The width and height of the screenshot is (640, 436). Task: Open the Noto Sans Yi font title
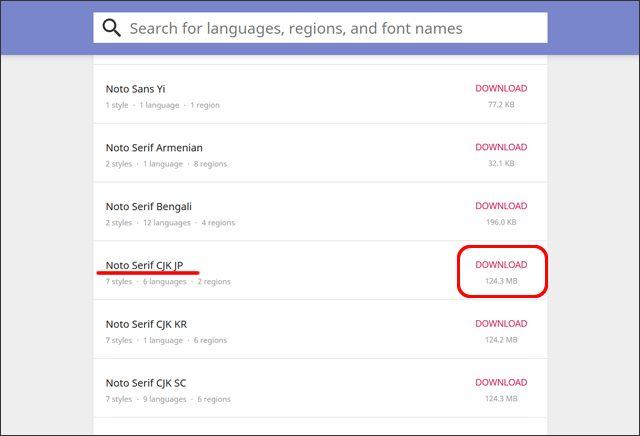tap(136, 89)
